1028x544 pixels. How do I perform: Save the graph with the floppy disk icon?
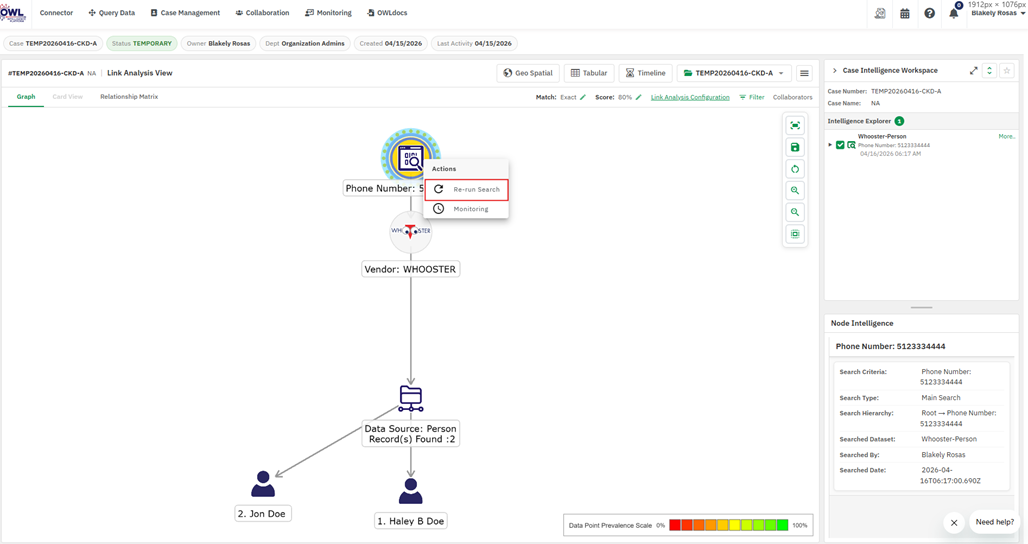pyautogui.click(x=795, y=147)
